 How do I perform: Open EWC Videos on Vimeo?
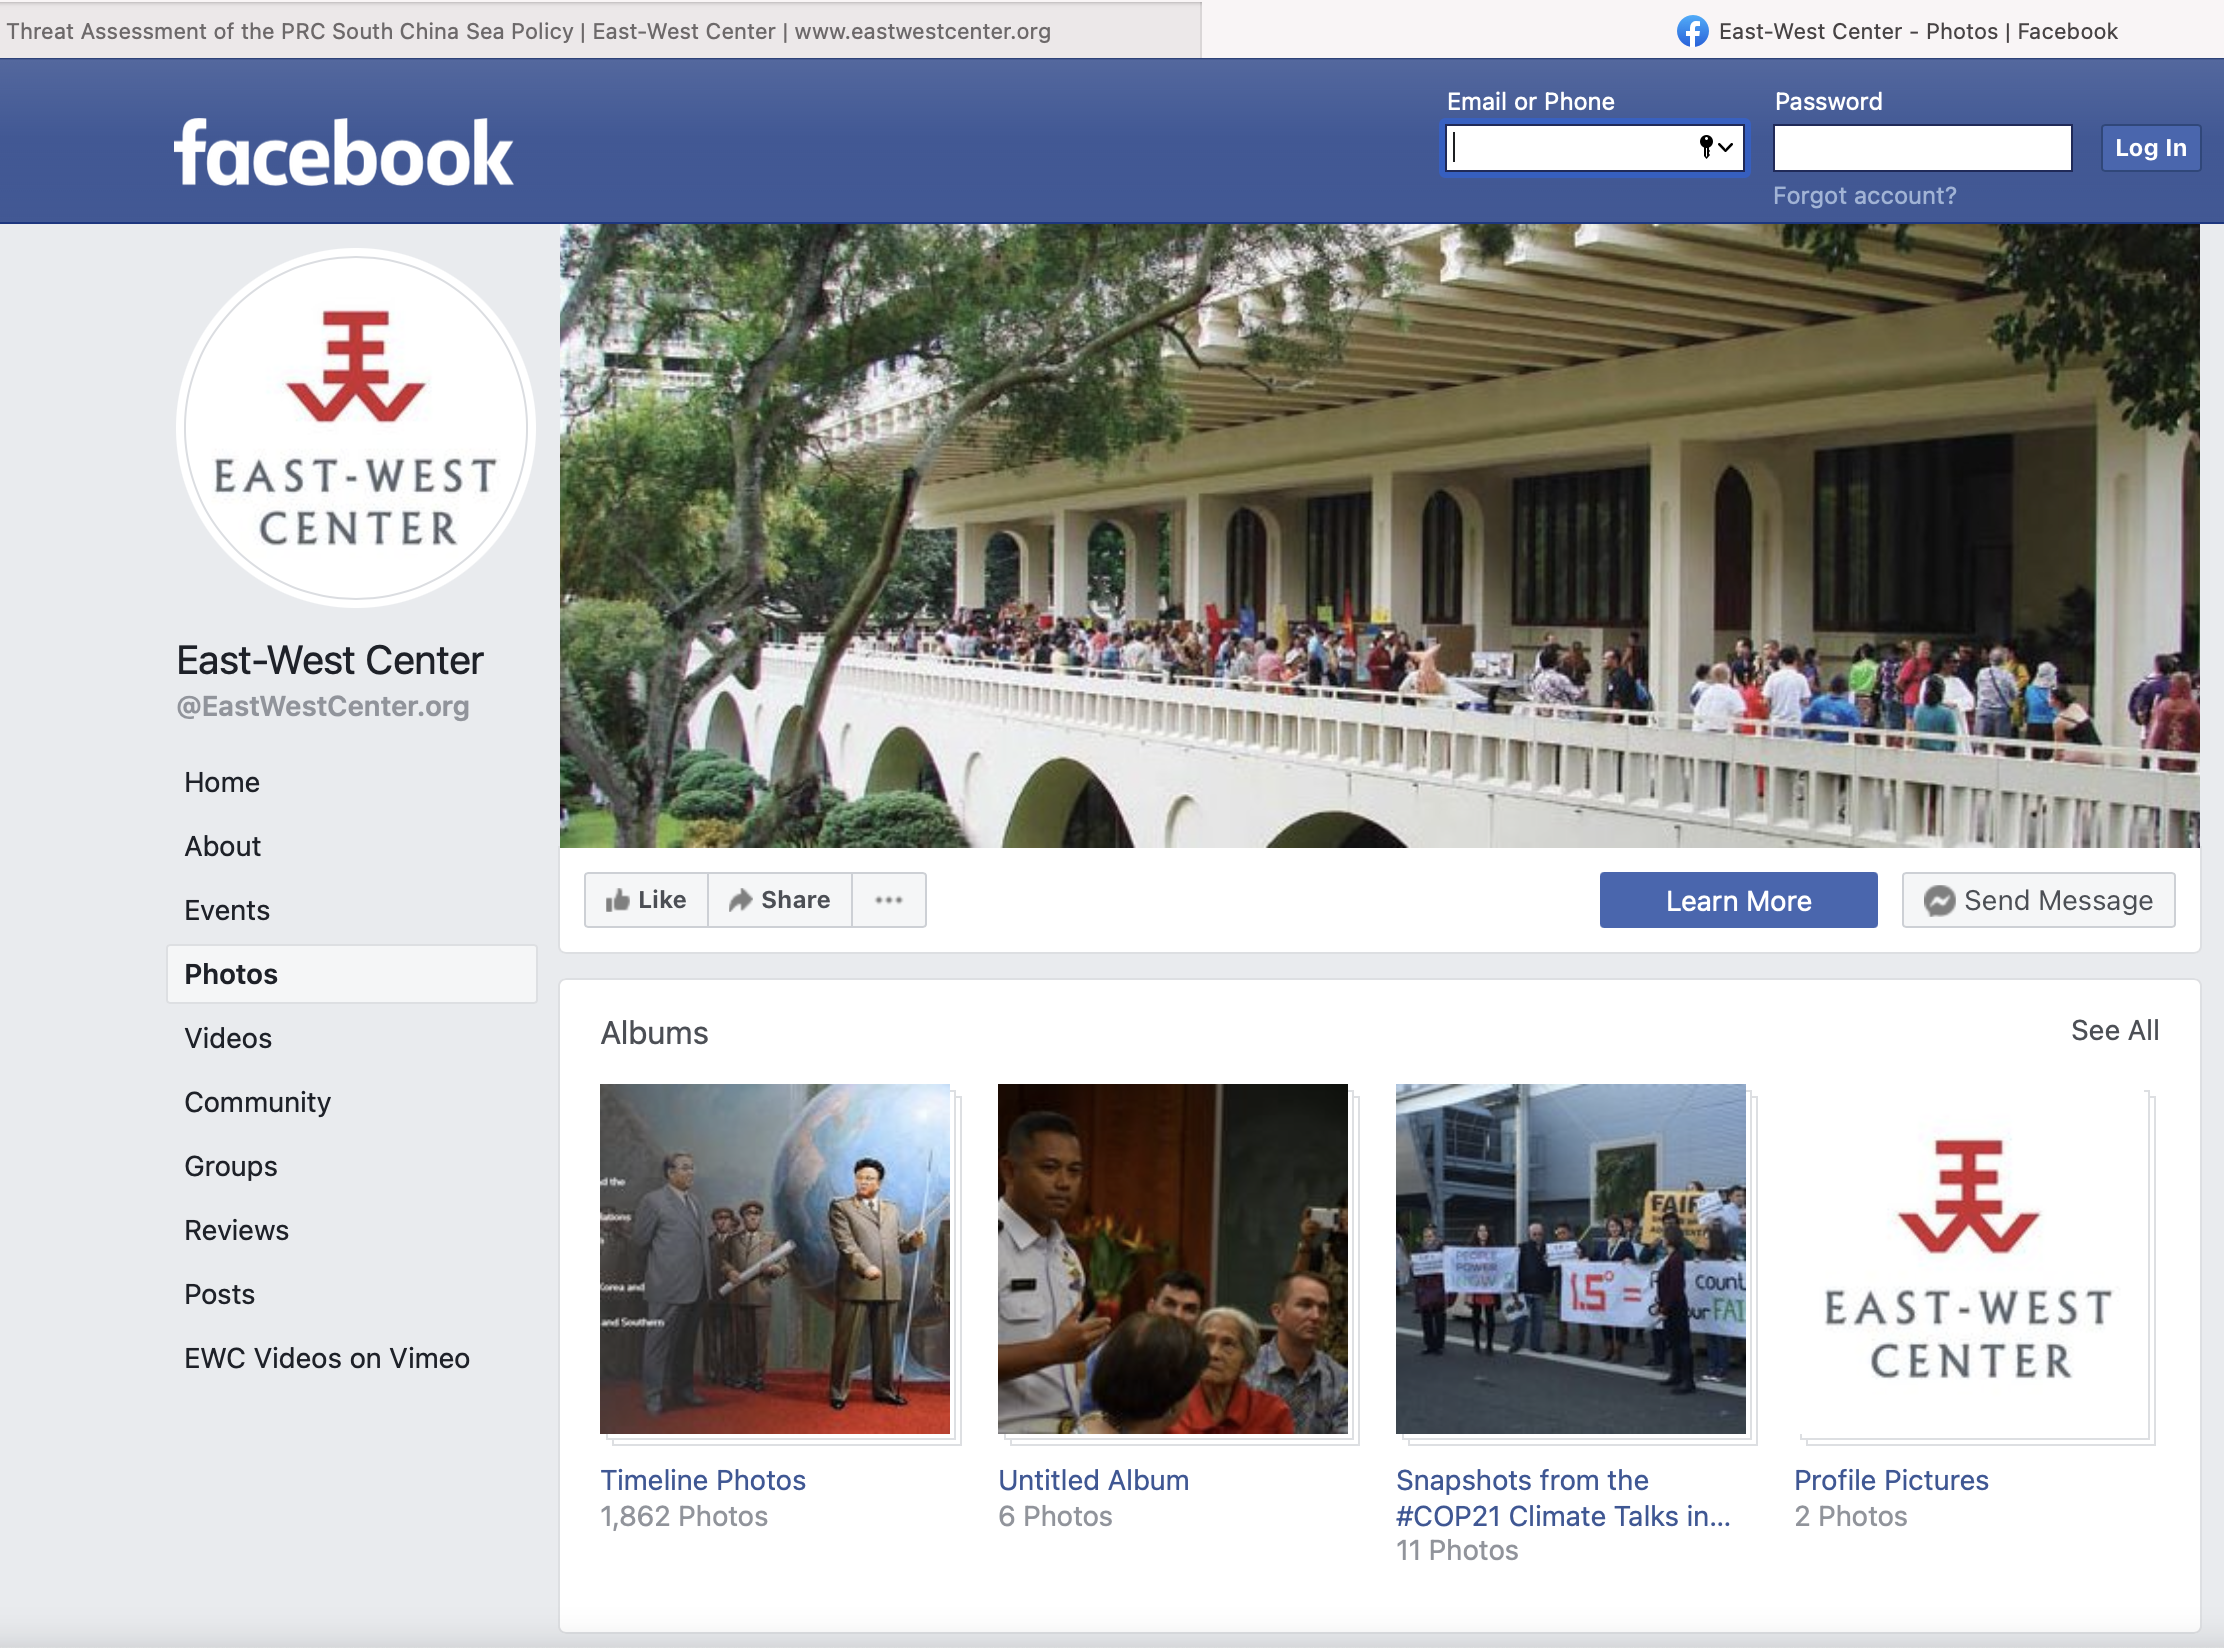click(327, 1358)
